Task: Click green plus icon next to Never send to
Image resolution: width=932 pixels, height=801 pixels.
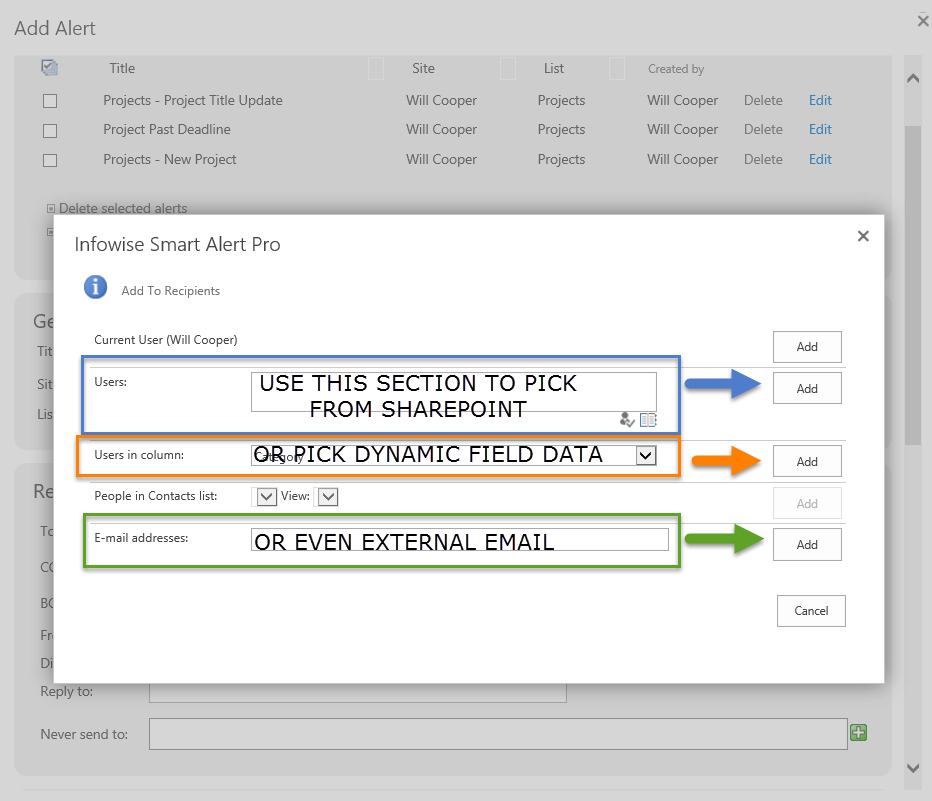Action: point(858,733)
